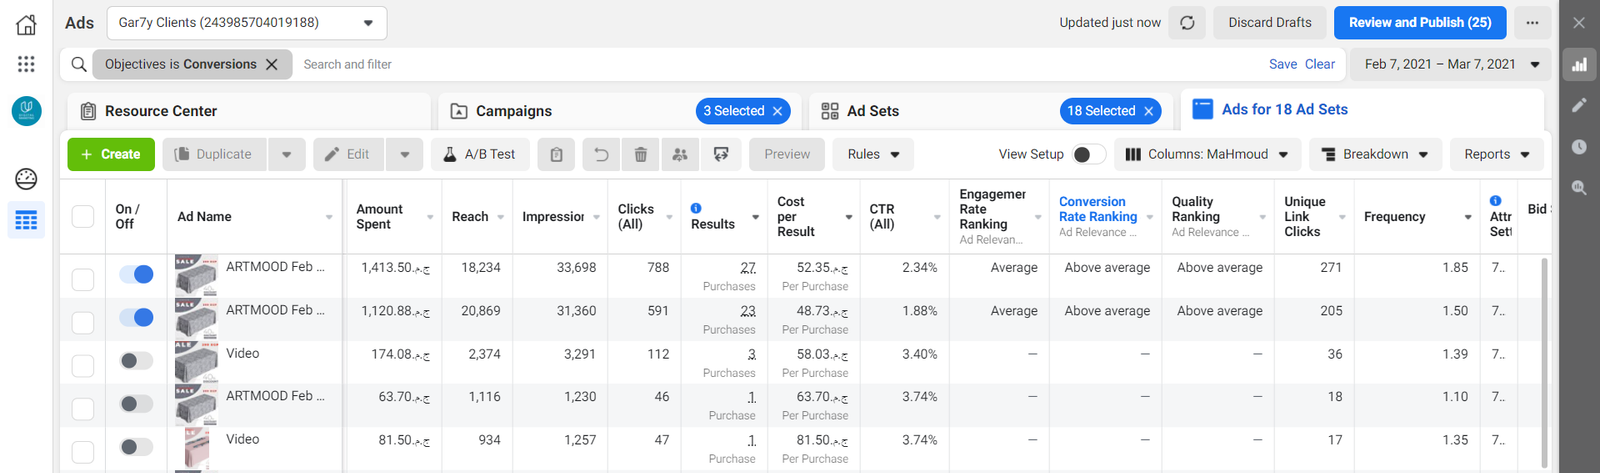The width and height of the screenshot is (1600, 473).
Task: Turn on the ARTMOOD ad spending 63.70
Action: (136, 404)
